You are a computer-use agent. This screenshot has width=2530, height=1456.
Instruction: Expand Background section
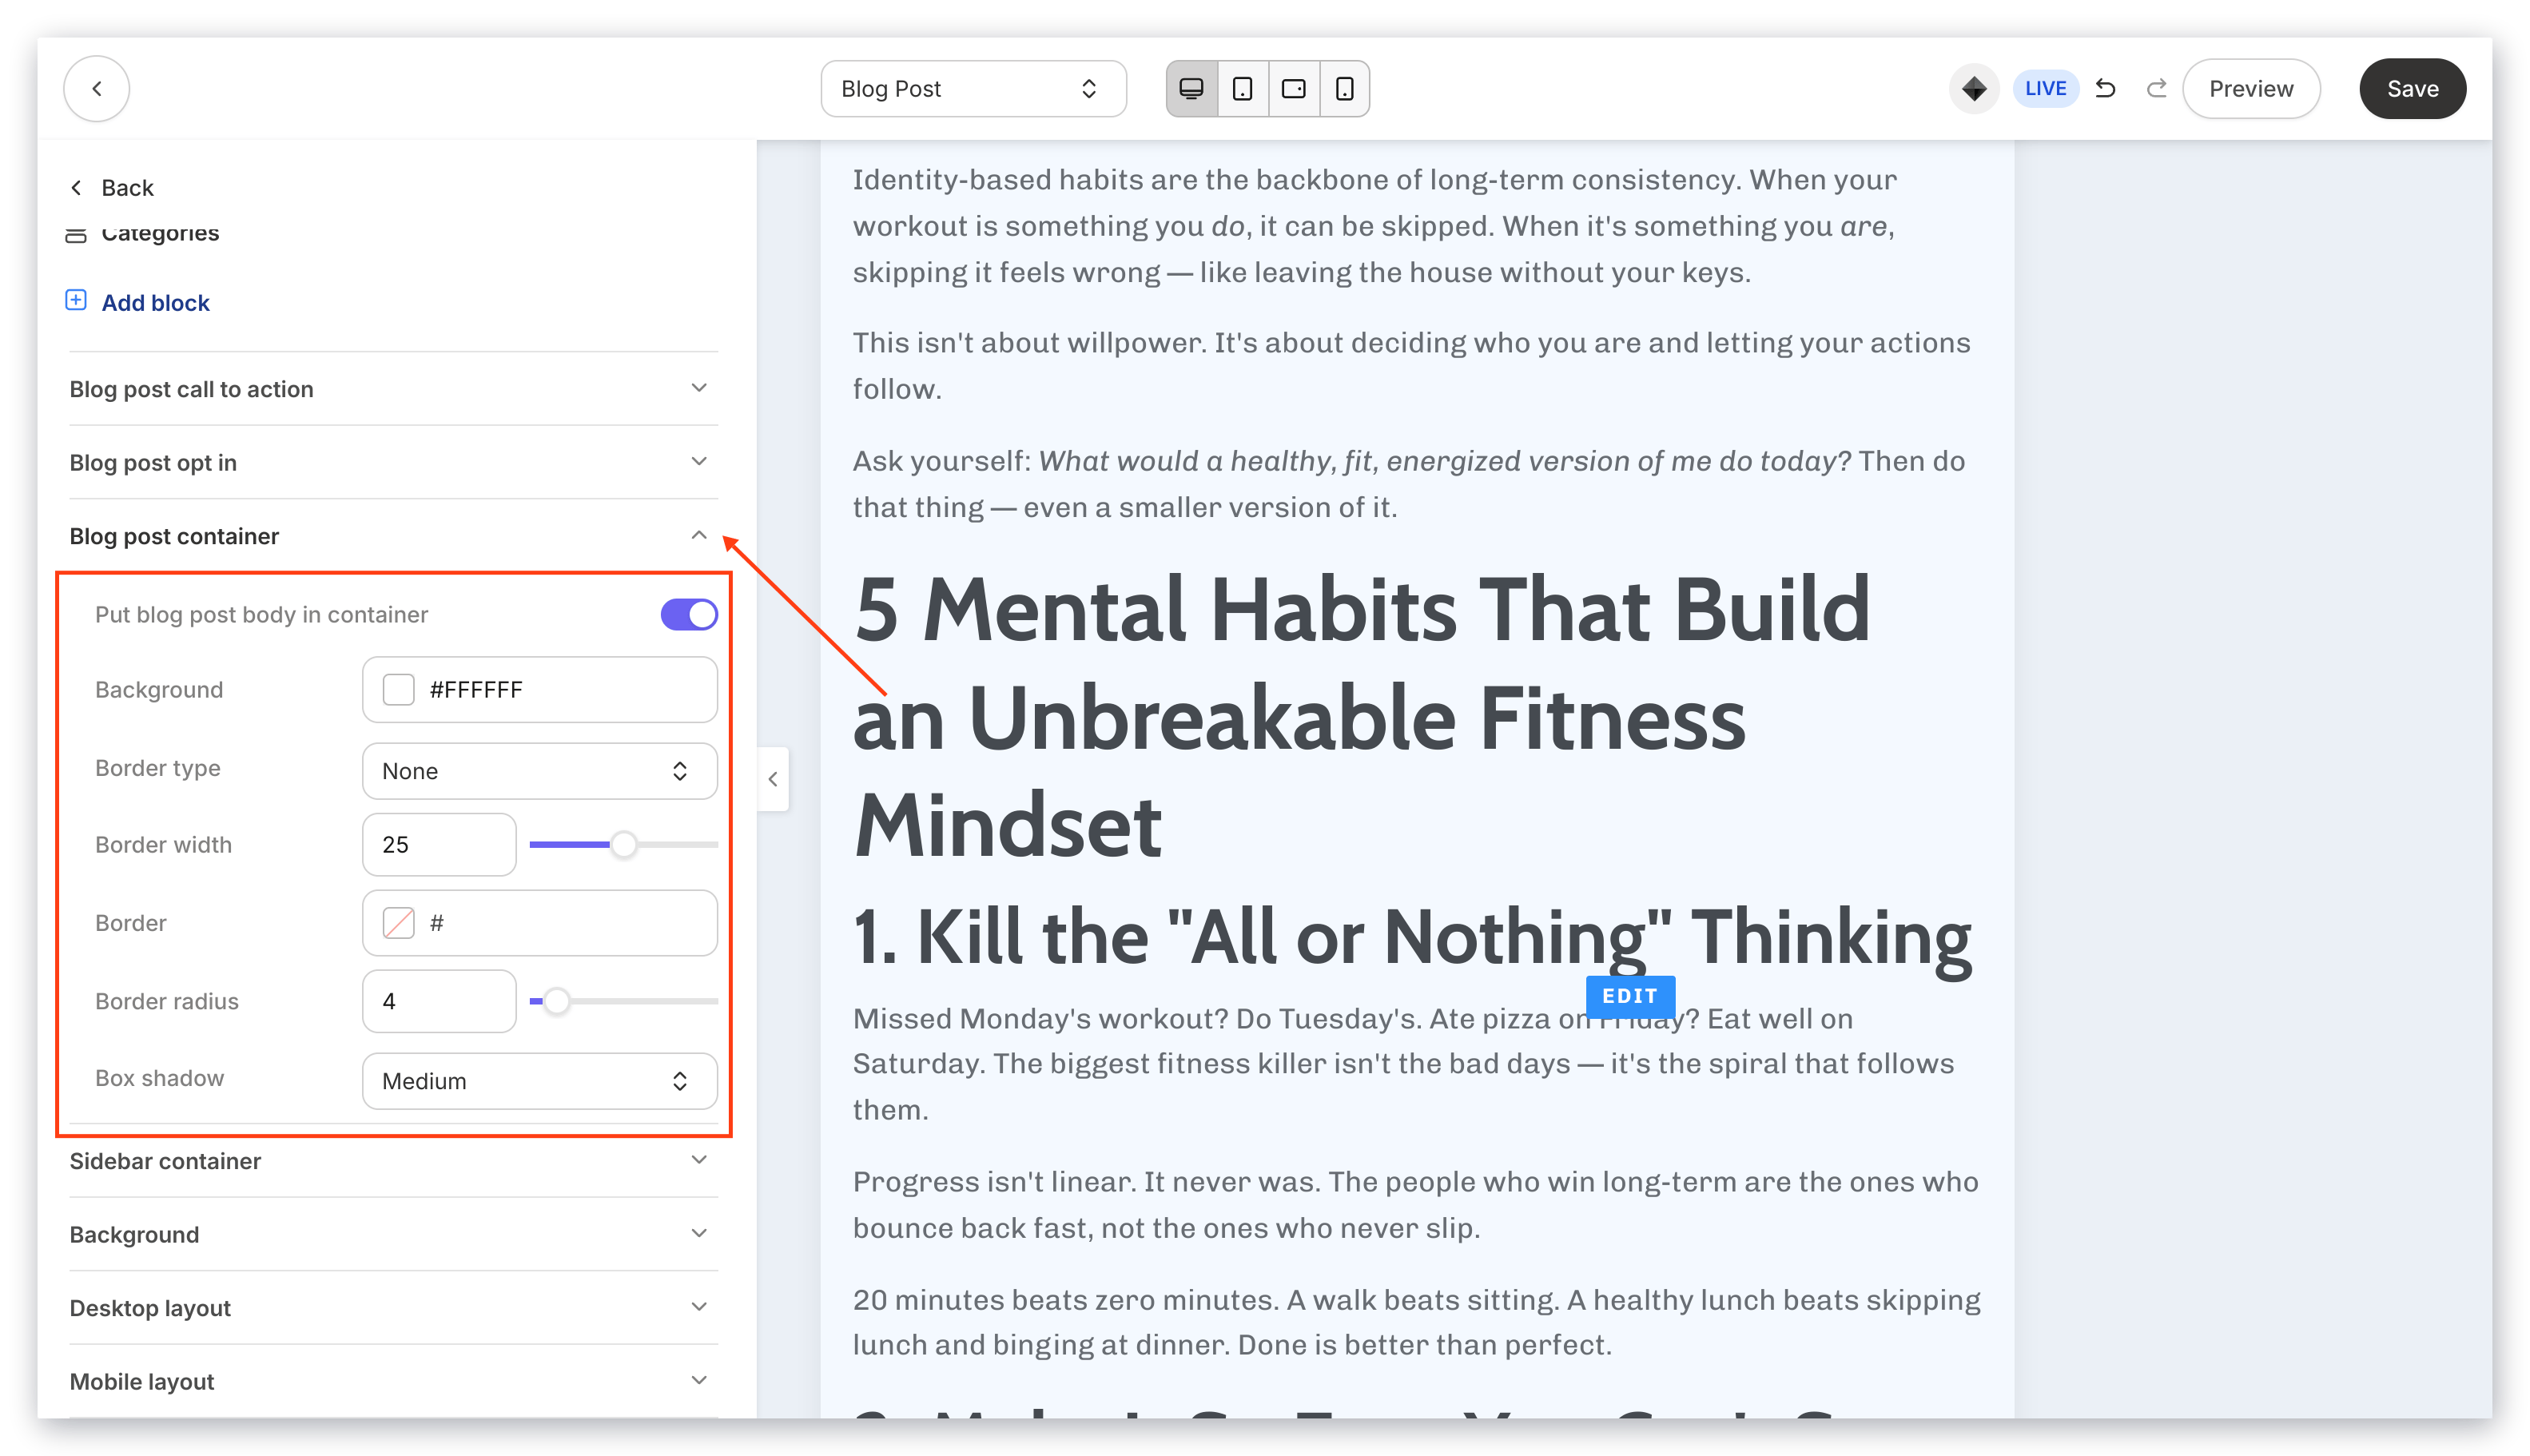pyautogui.click(x=393, y=1234)
